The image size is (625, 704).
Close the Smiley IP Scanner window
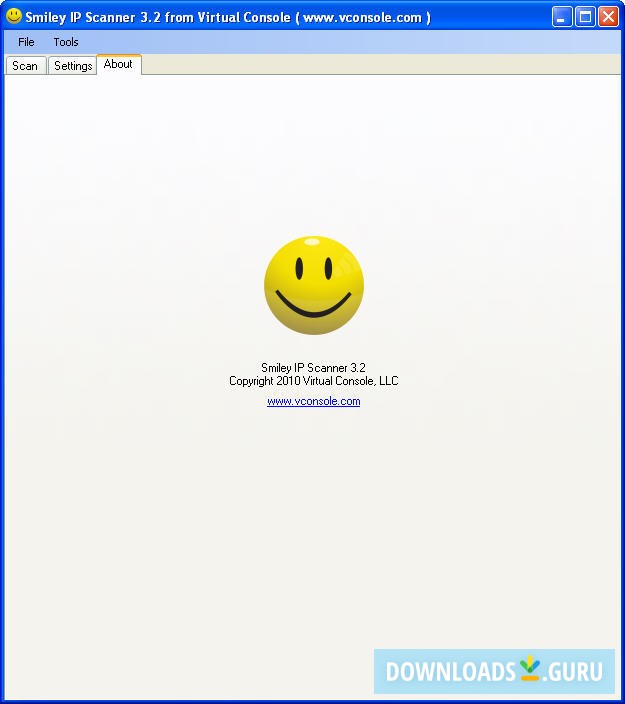point(608,17)
